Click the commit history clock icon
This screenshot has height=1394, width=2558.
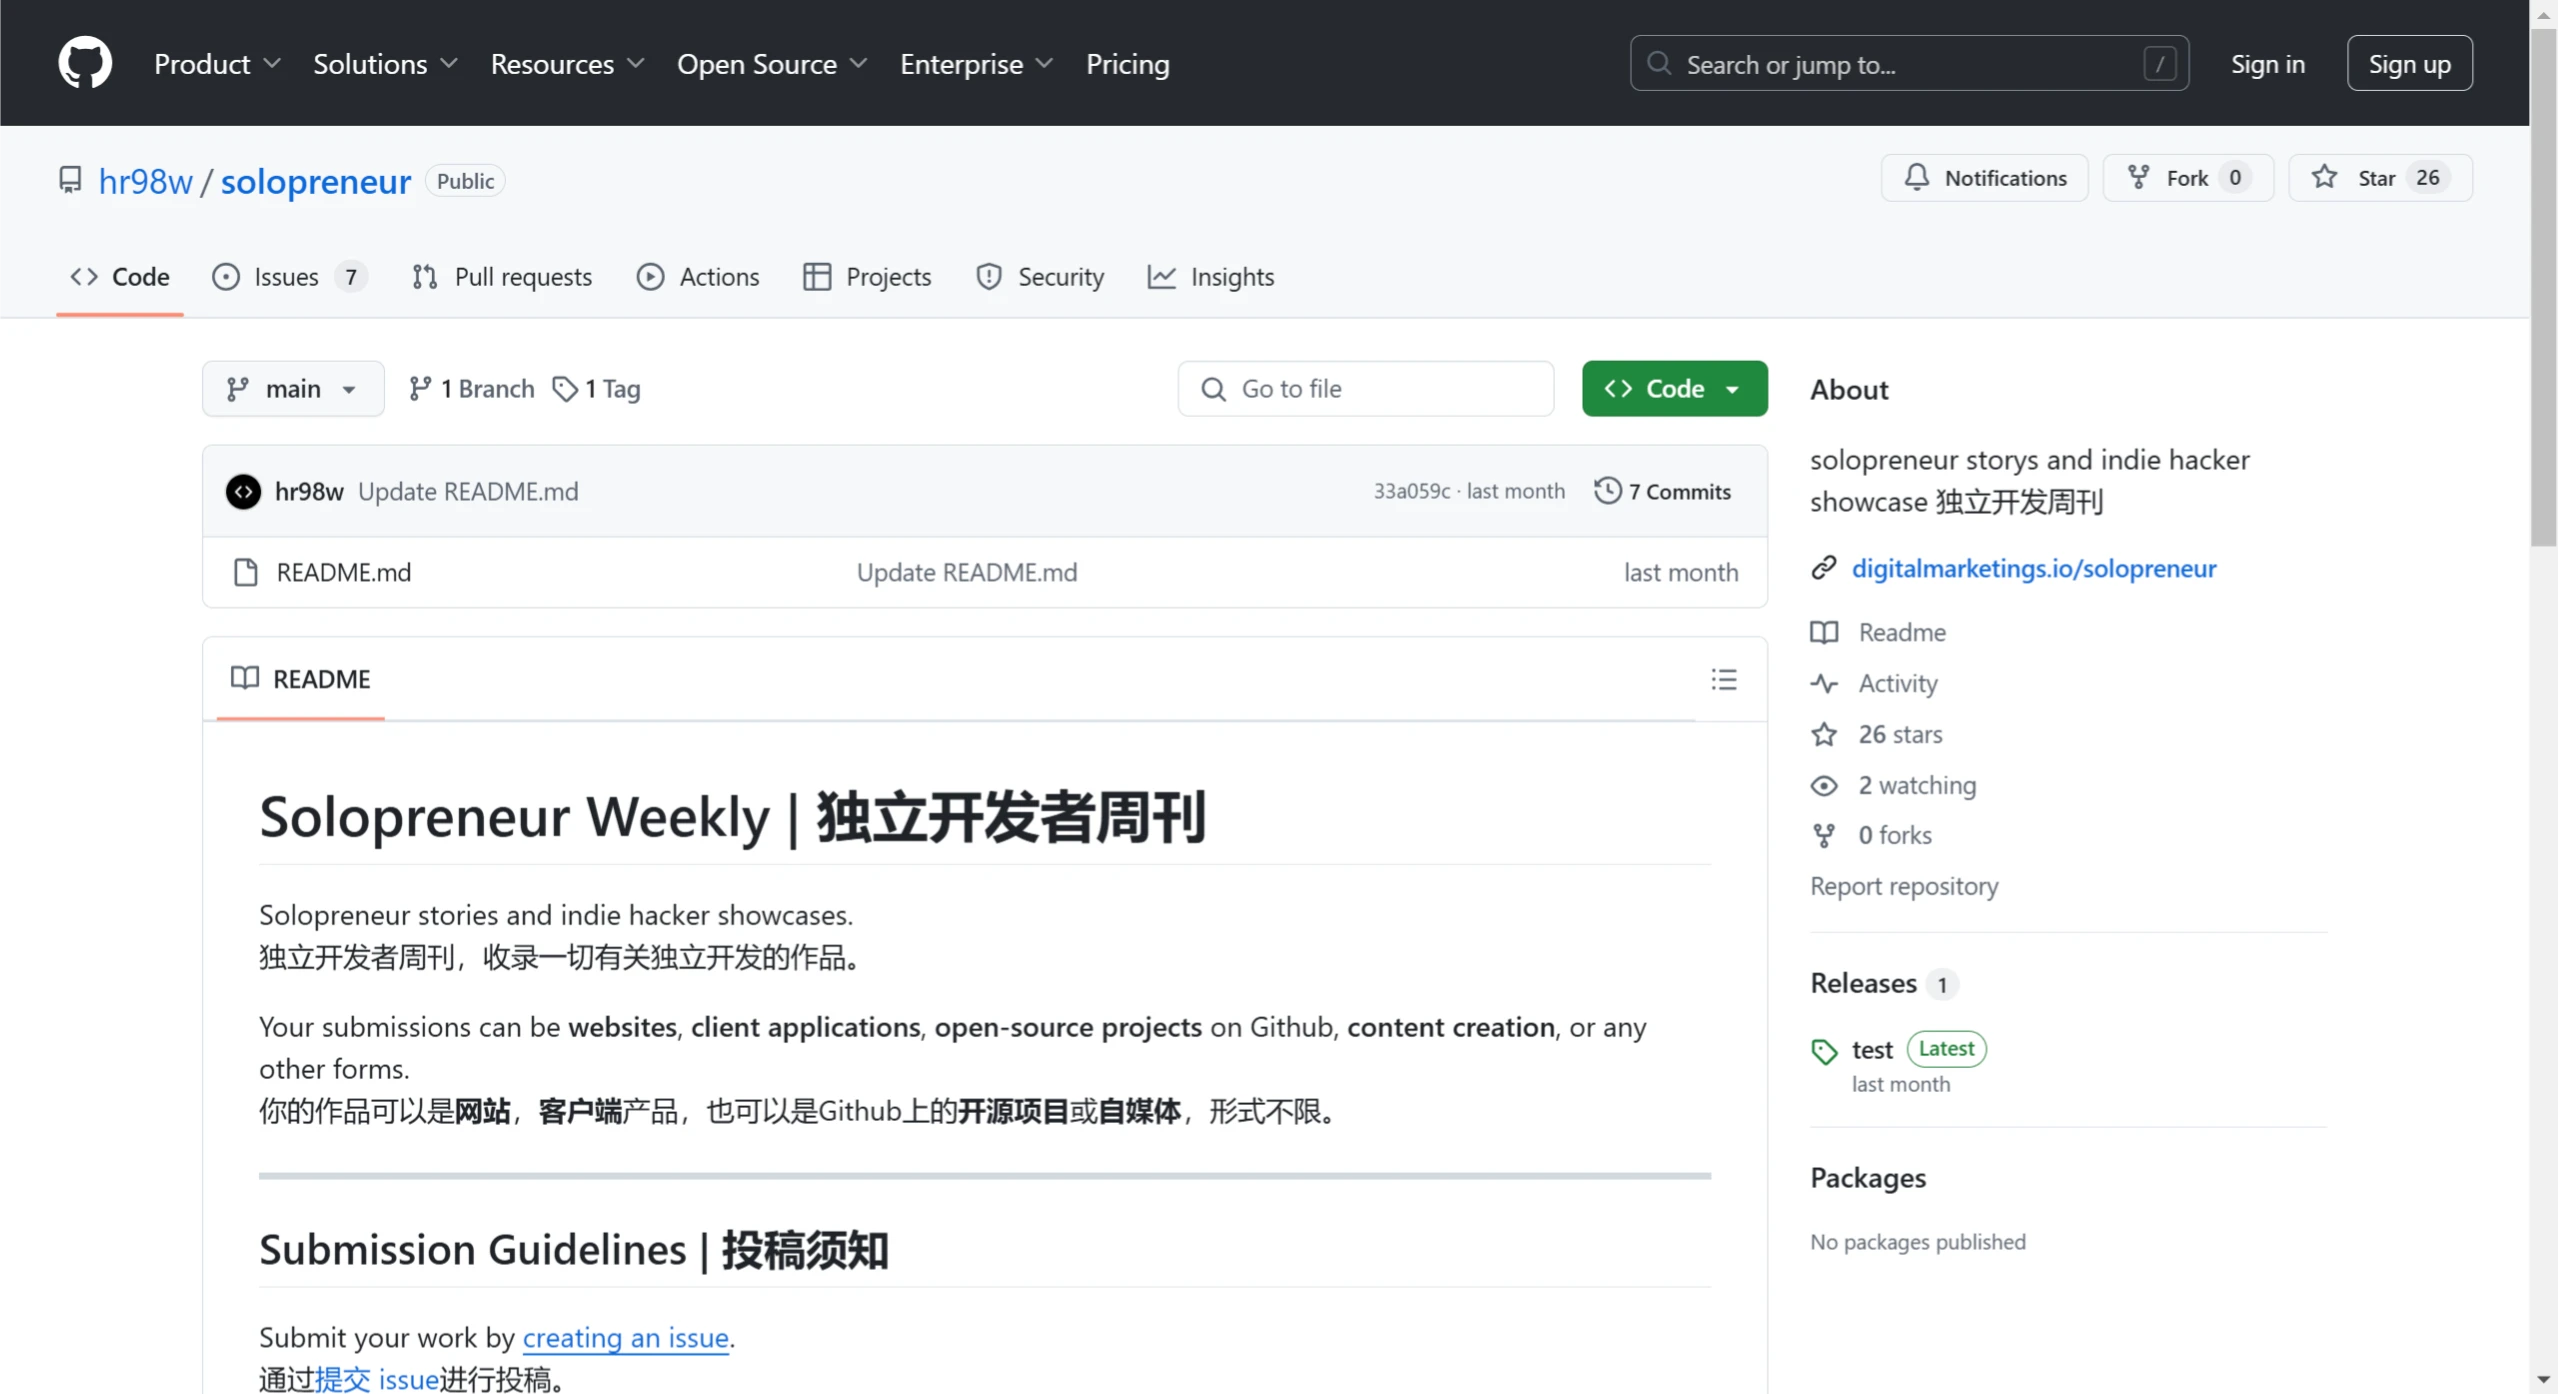(x=1607, y=490)
